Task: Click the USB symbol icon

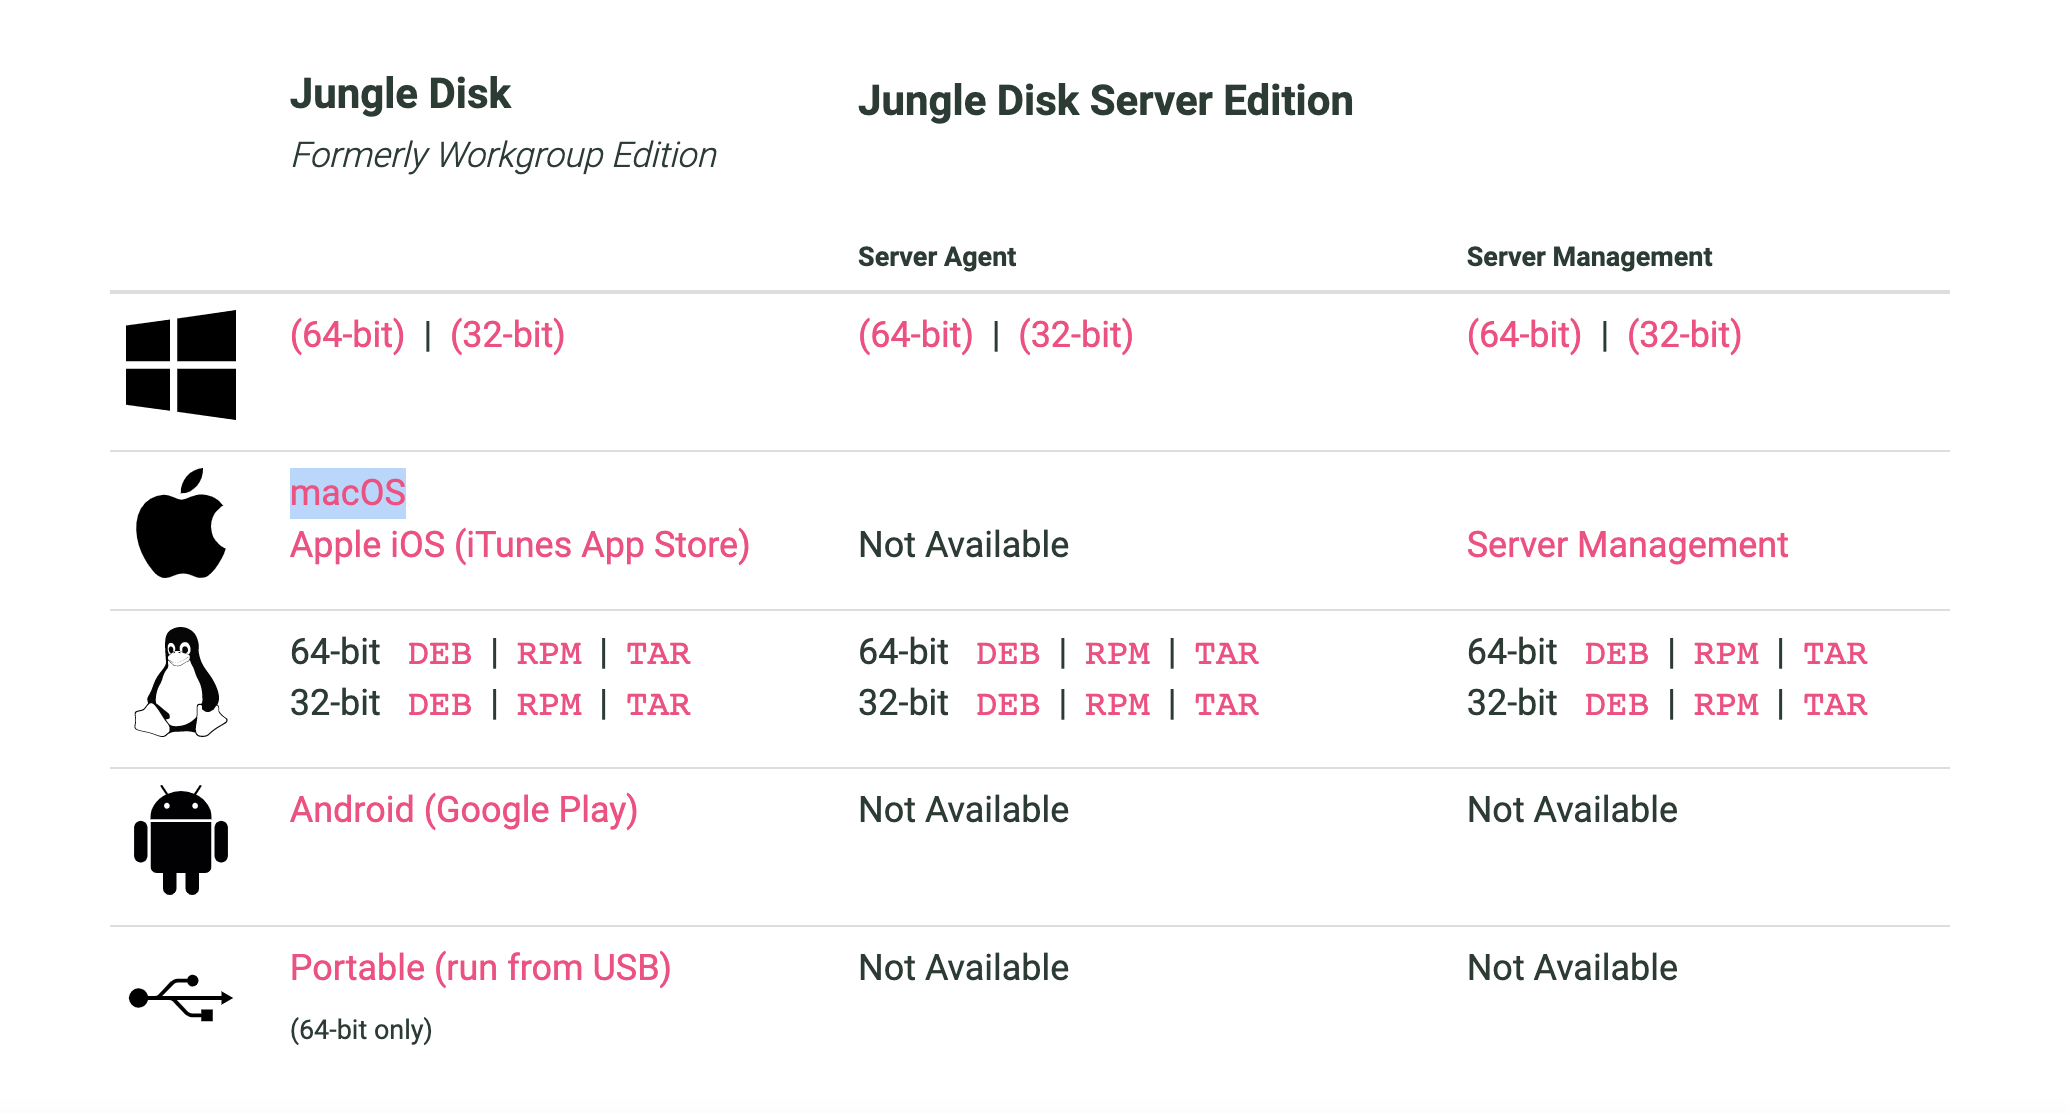Action: click(181, 998)
